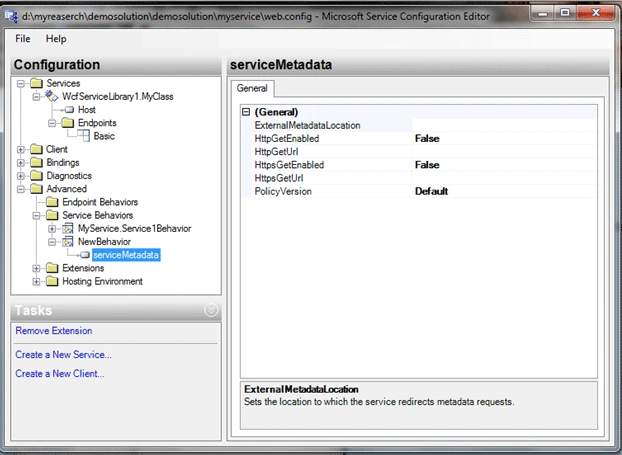Click the Client folder icon

tap(36, 149)
